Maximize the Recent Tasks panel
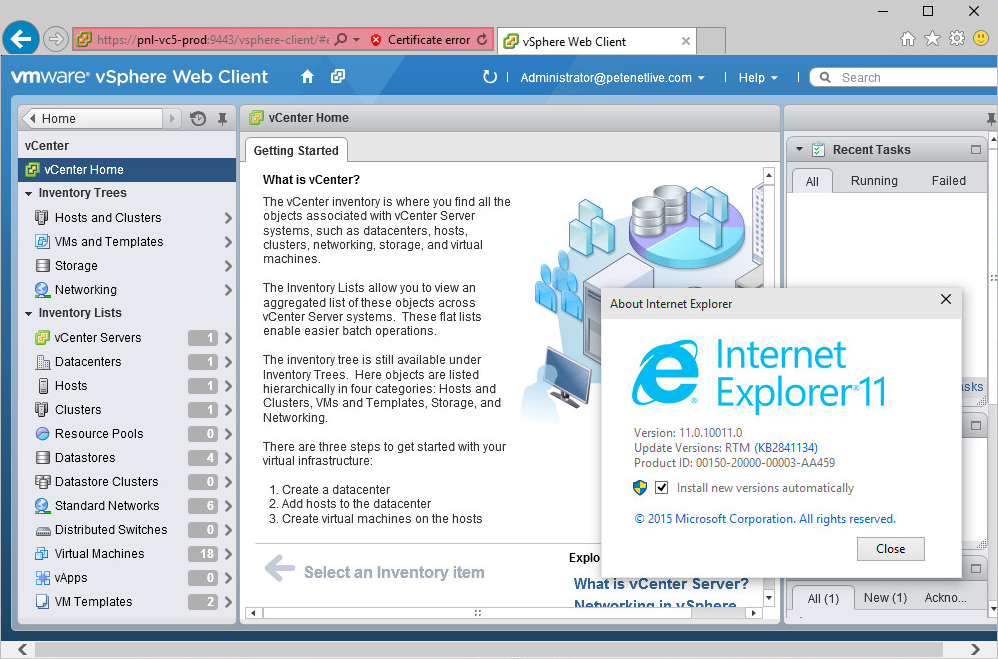998x659 pixels. 976,150
